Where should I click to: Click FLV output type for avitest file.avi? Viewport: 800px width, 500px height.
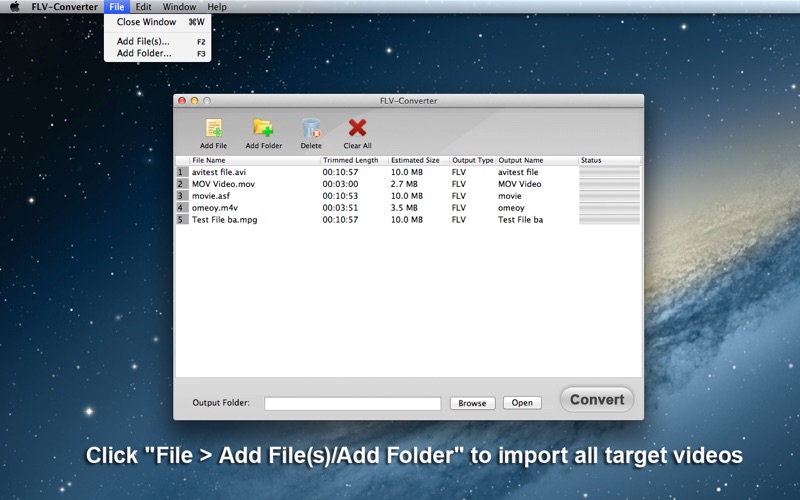459,172
